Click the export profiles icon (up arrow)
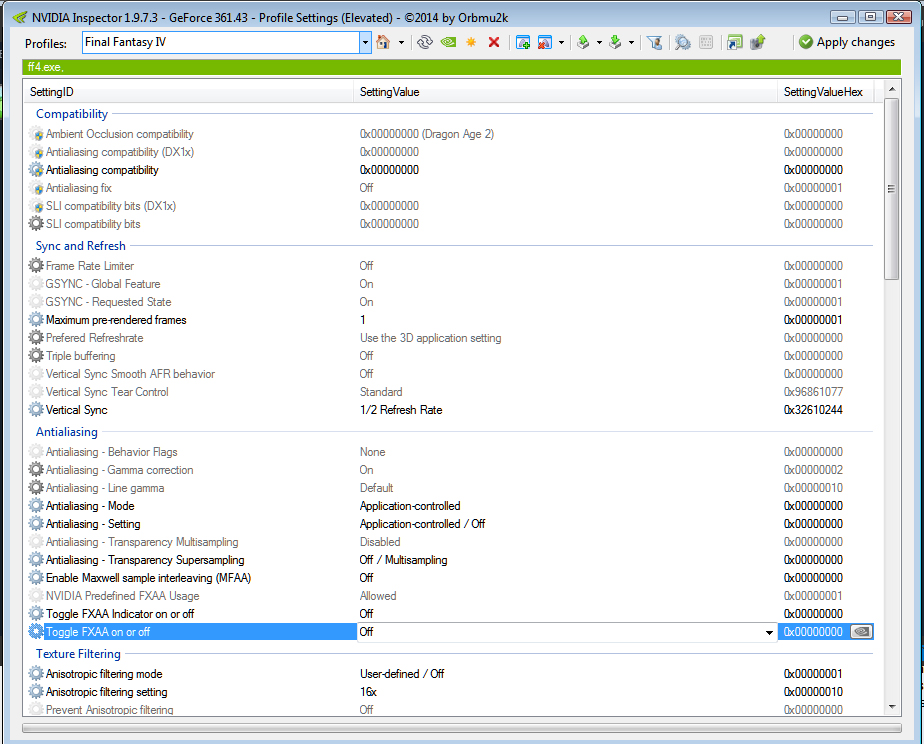The height and width of the screenshot is (744, 924). coord(583,42)
